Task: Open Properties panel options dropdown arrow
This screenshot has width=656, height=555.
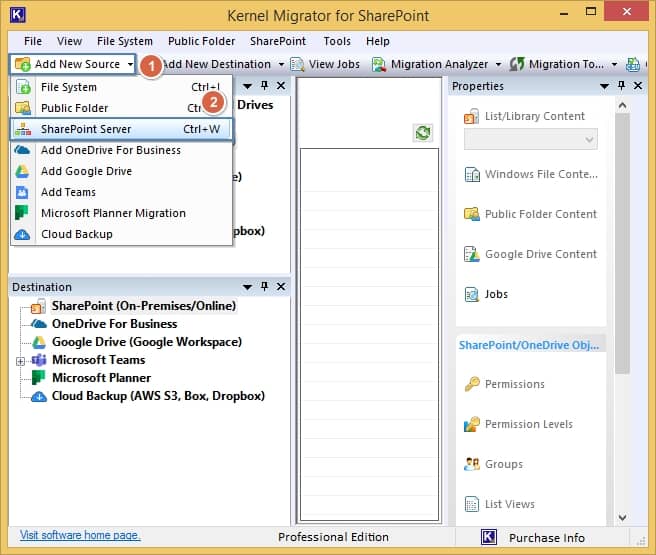Action: click(x=604, y=86)
